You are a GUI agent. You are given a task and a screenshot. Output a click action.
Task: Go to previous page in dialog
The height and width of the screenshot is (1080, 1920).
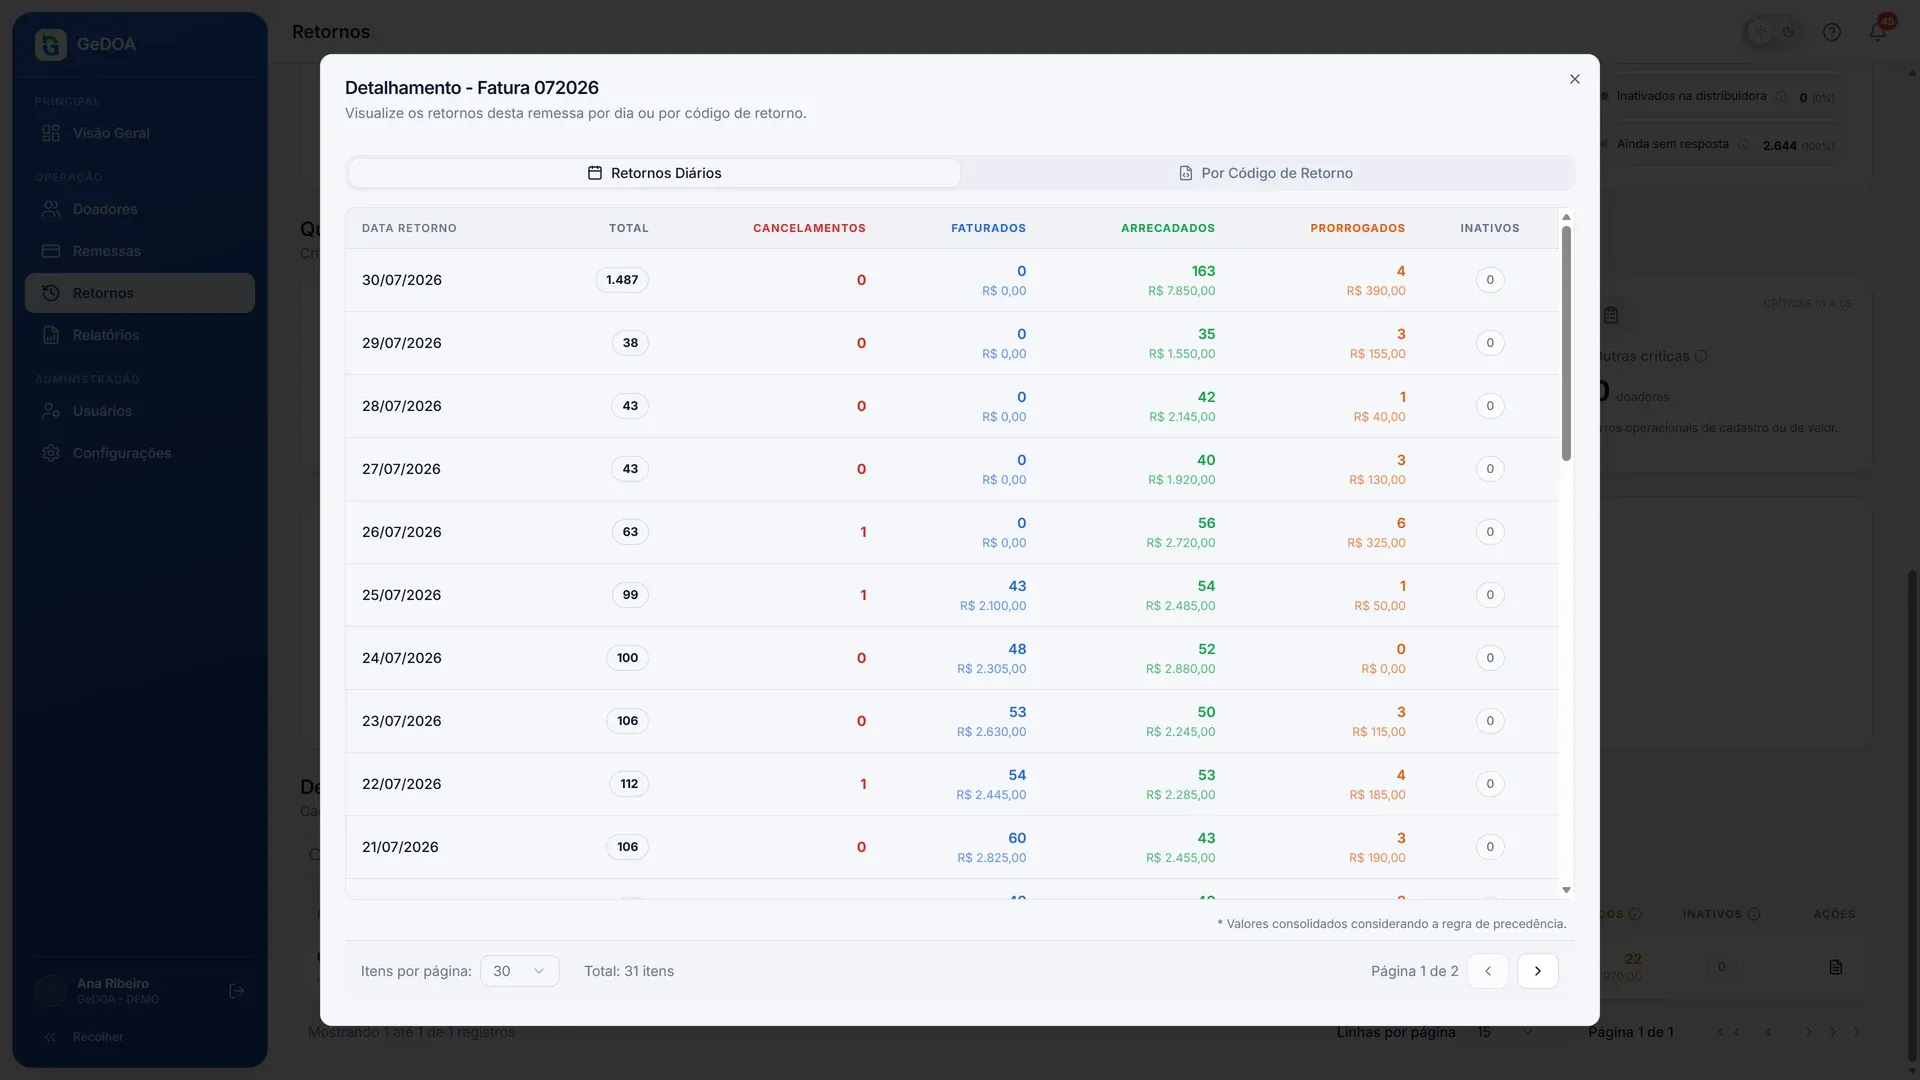tap(1488, 971)
